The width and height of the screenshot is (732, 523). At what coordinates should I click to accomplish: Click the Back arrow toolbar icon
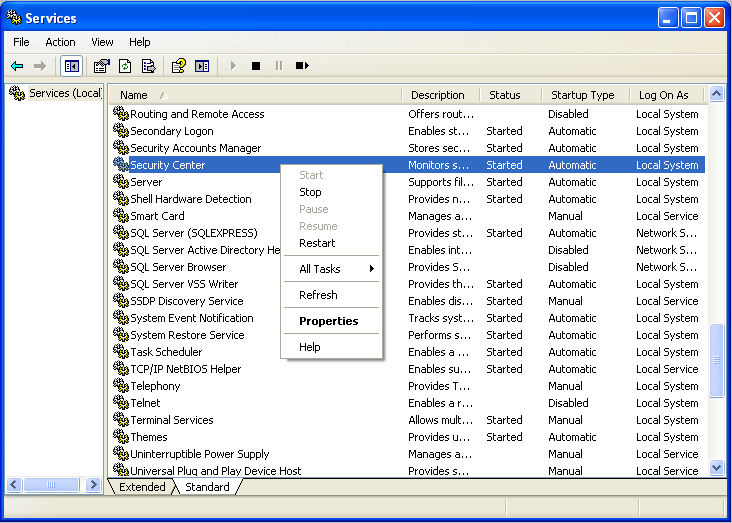click(17, 66)
